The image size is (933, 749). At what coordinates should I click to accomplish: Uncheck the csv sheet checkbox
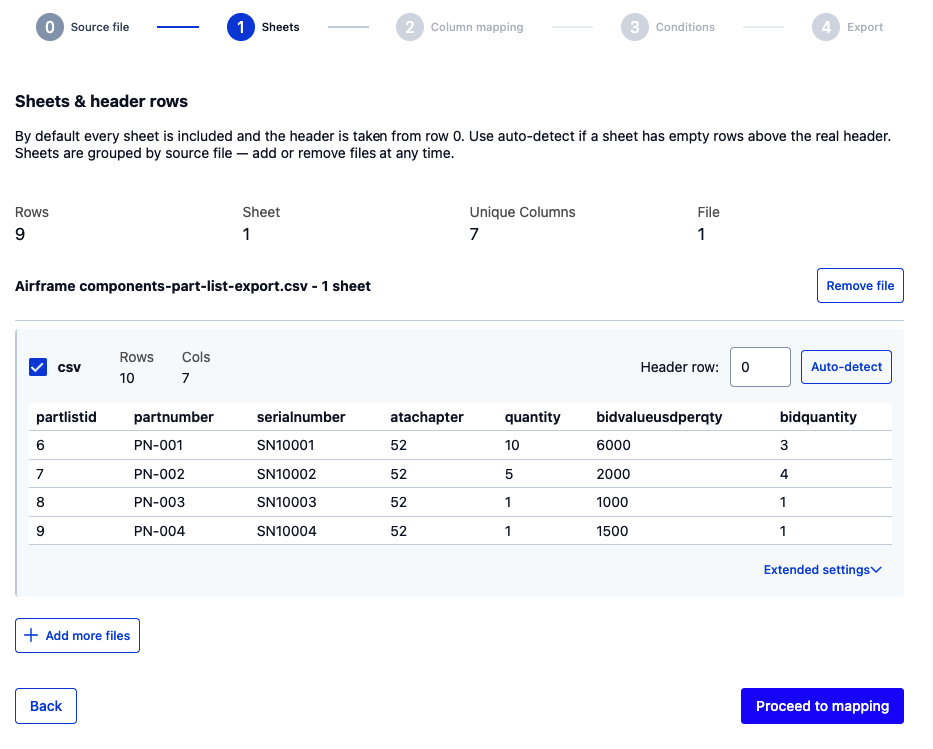click(x=38, y=367)
